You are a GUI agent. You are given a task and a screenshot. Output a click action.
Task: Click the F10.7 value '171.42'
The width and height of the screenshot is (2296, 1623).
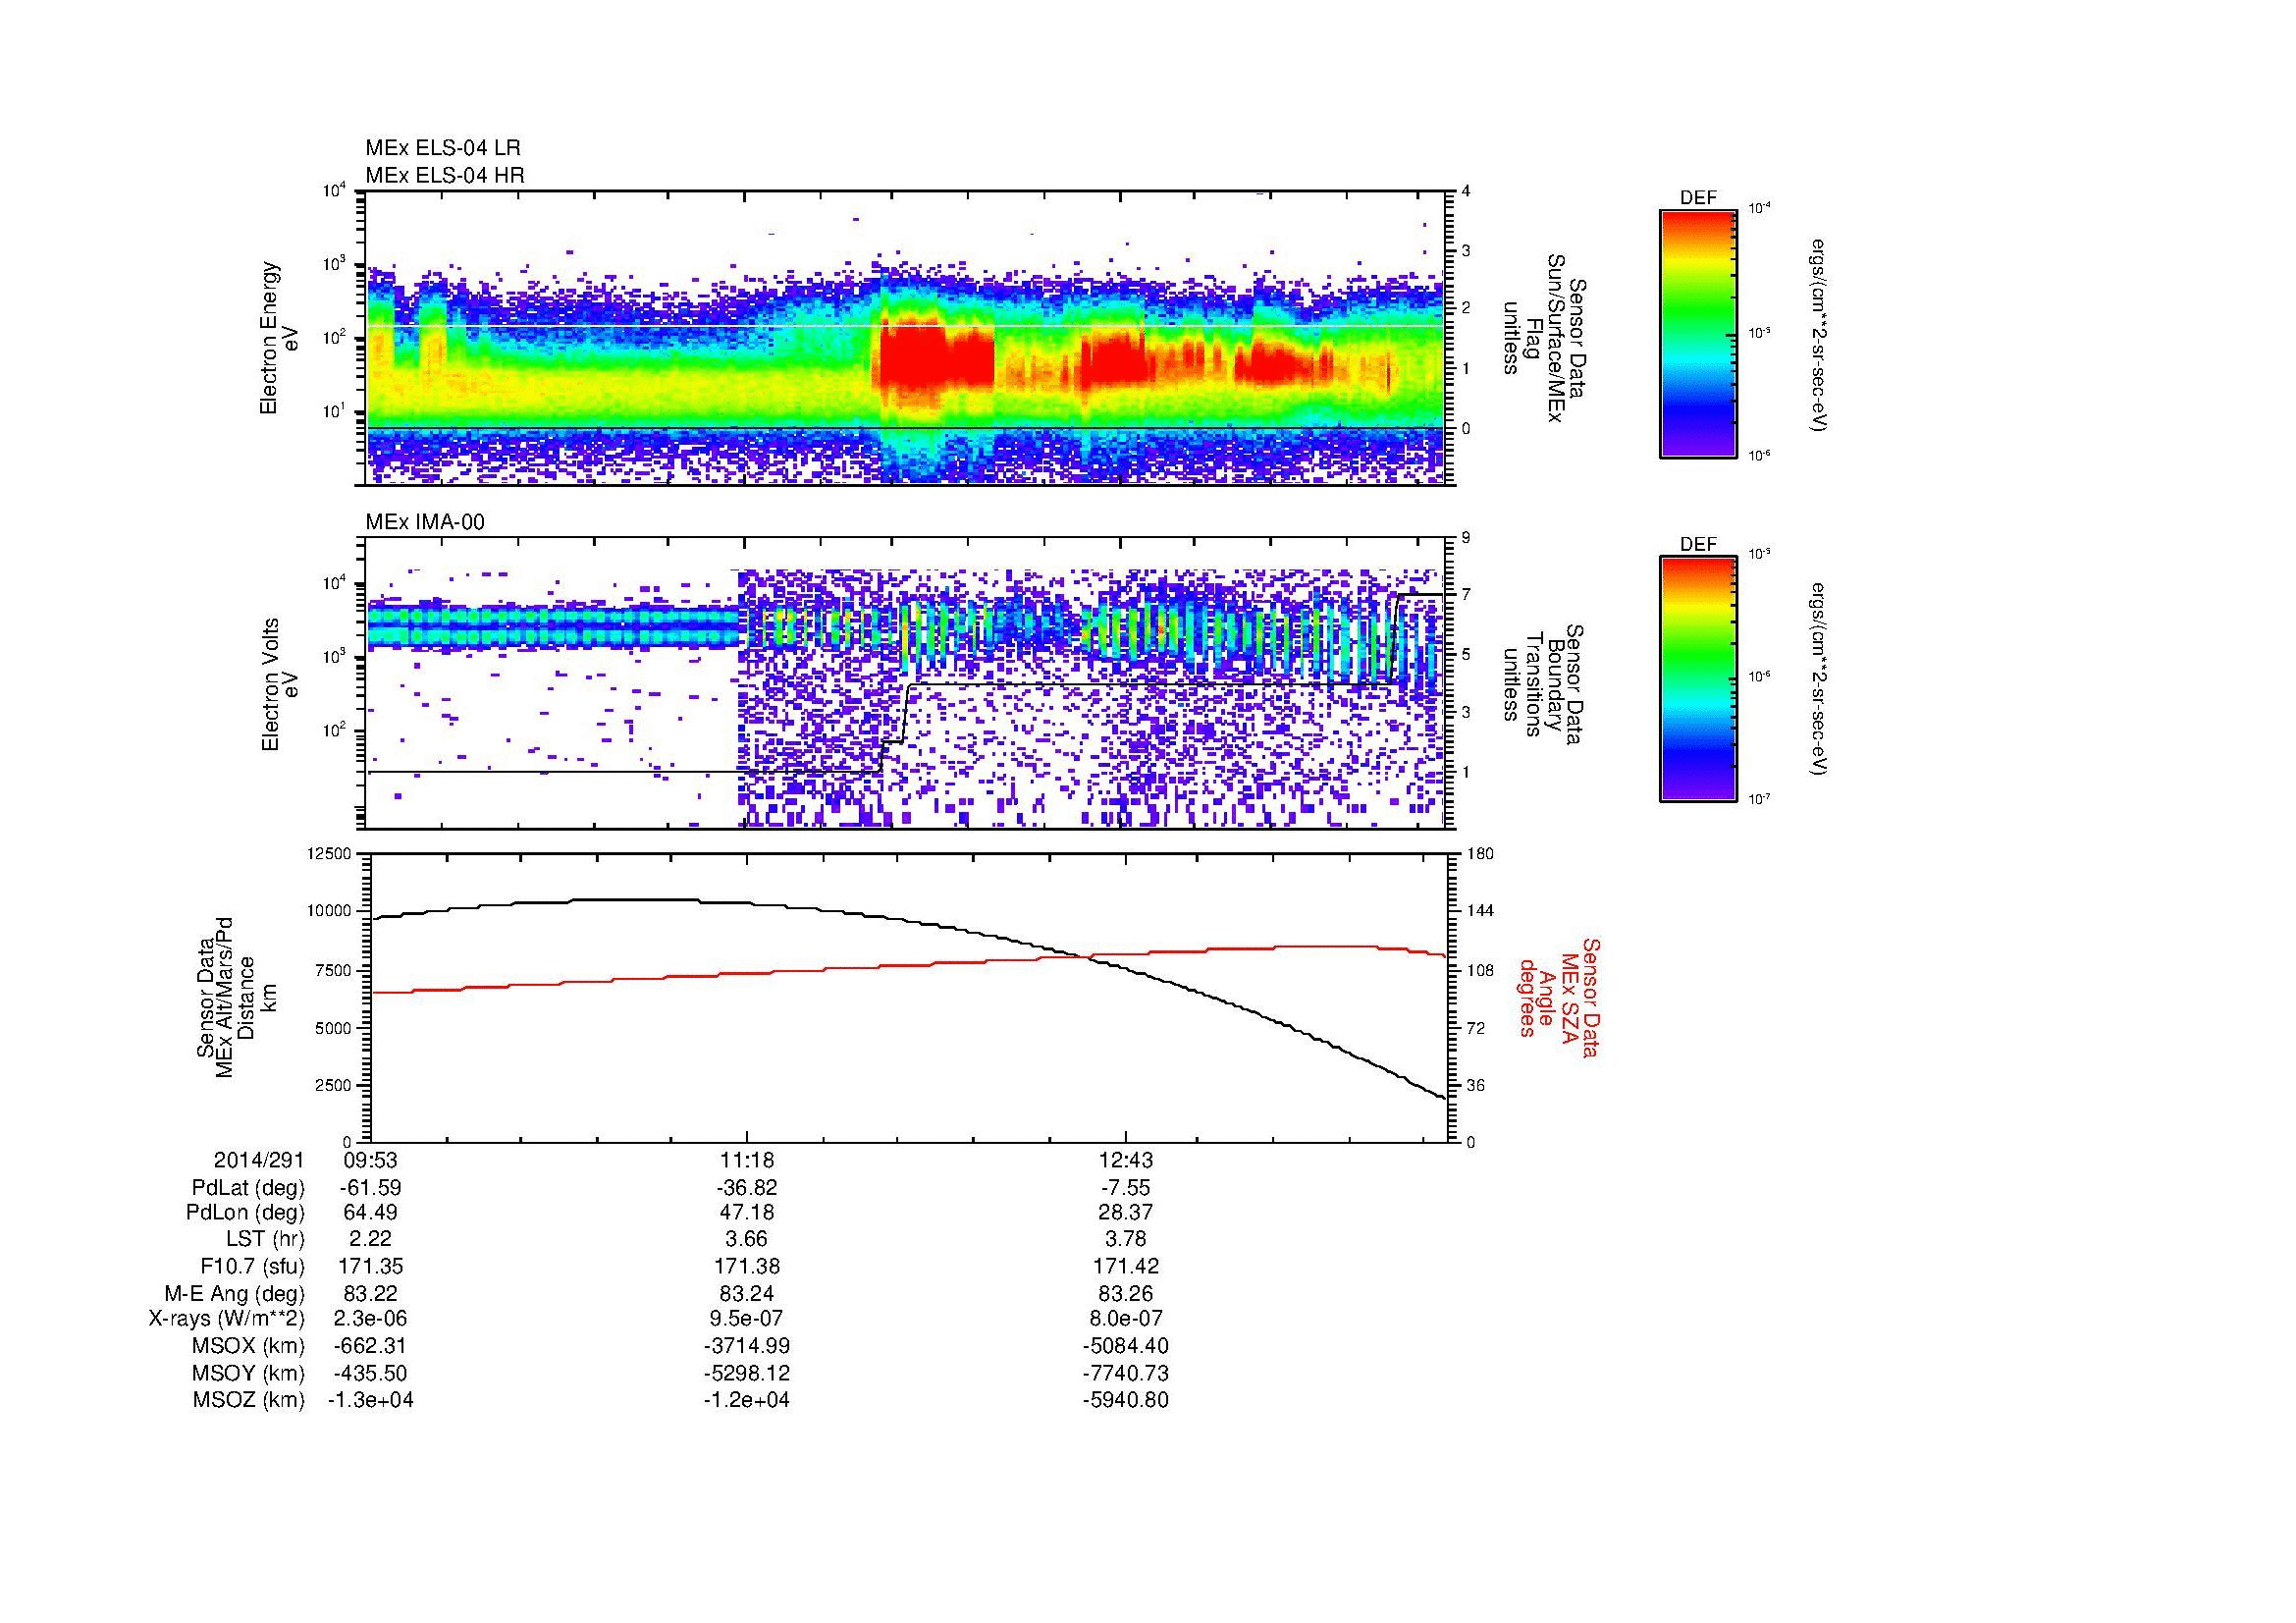click(1126, 1267)
